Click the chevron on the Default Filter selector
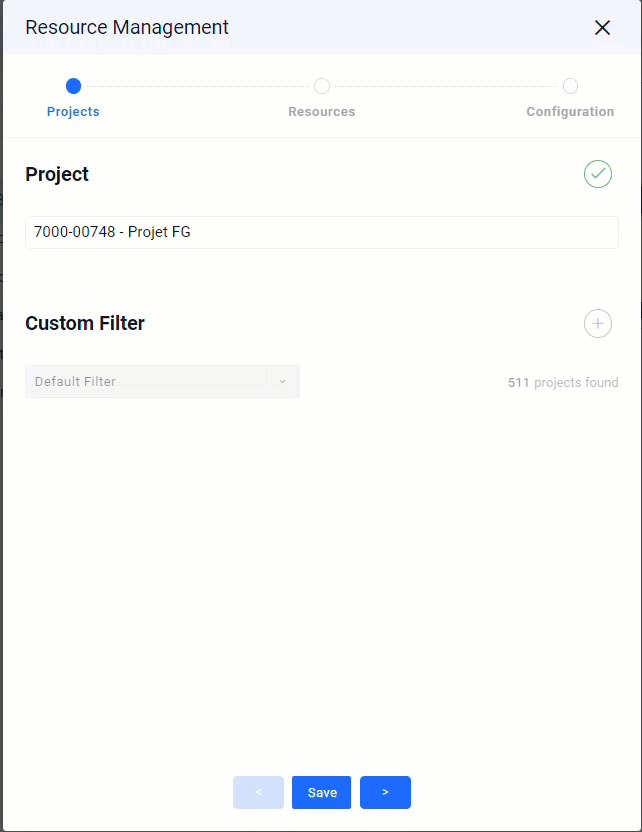The height and width of the screenshot is (832, 642). point(281,381)
